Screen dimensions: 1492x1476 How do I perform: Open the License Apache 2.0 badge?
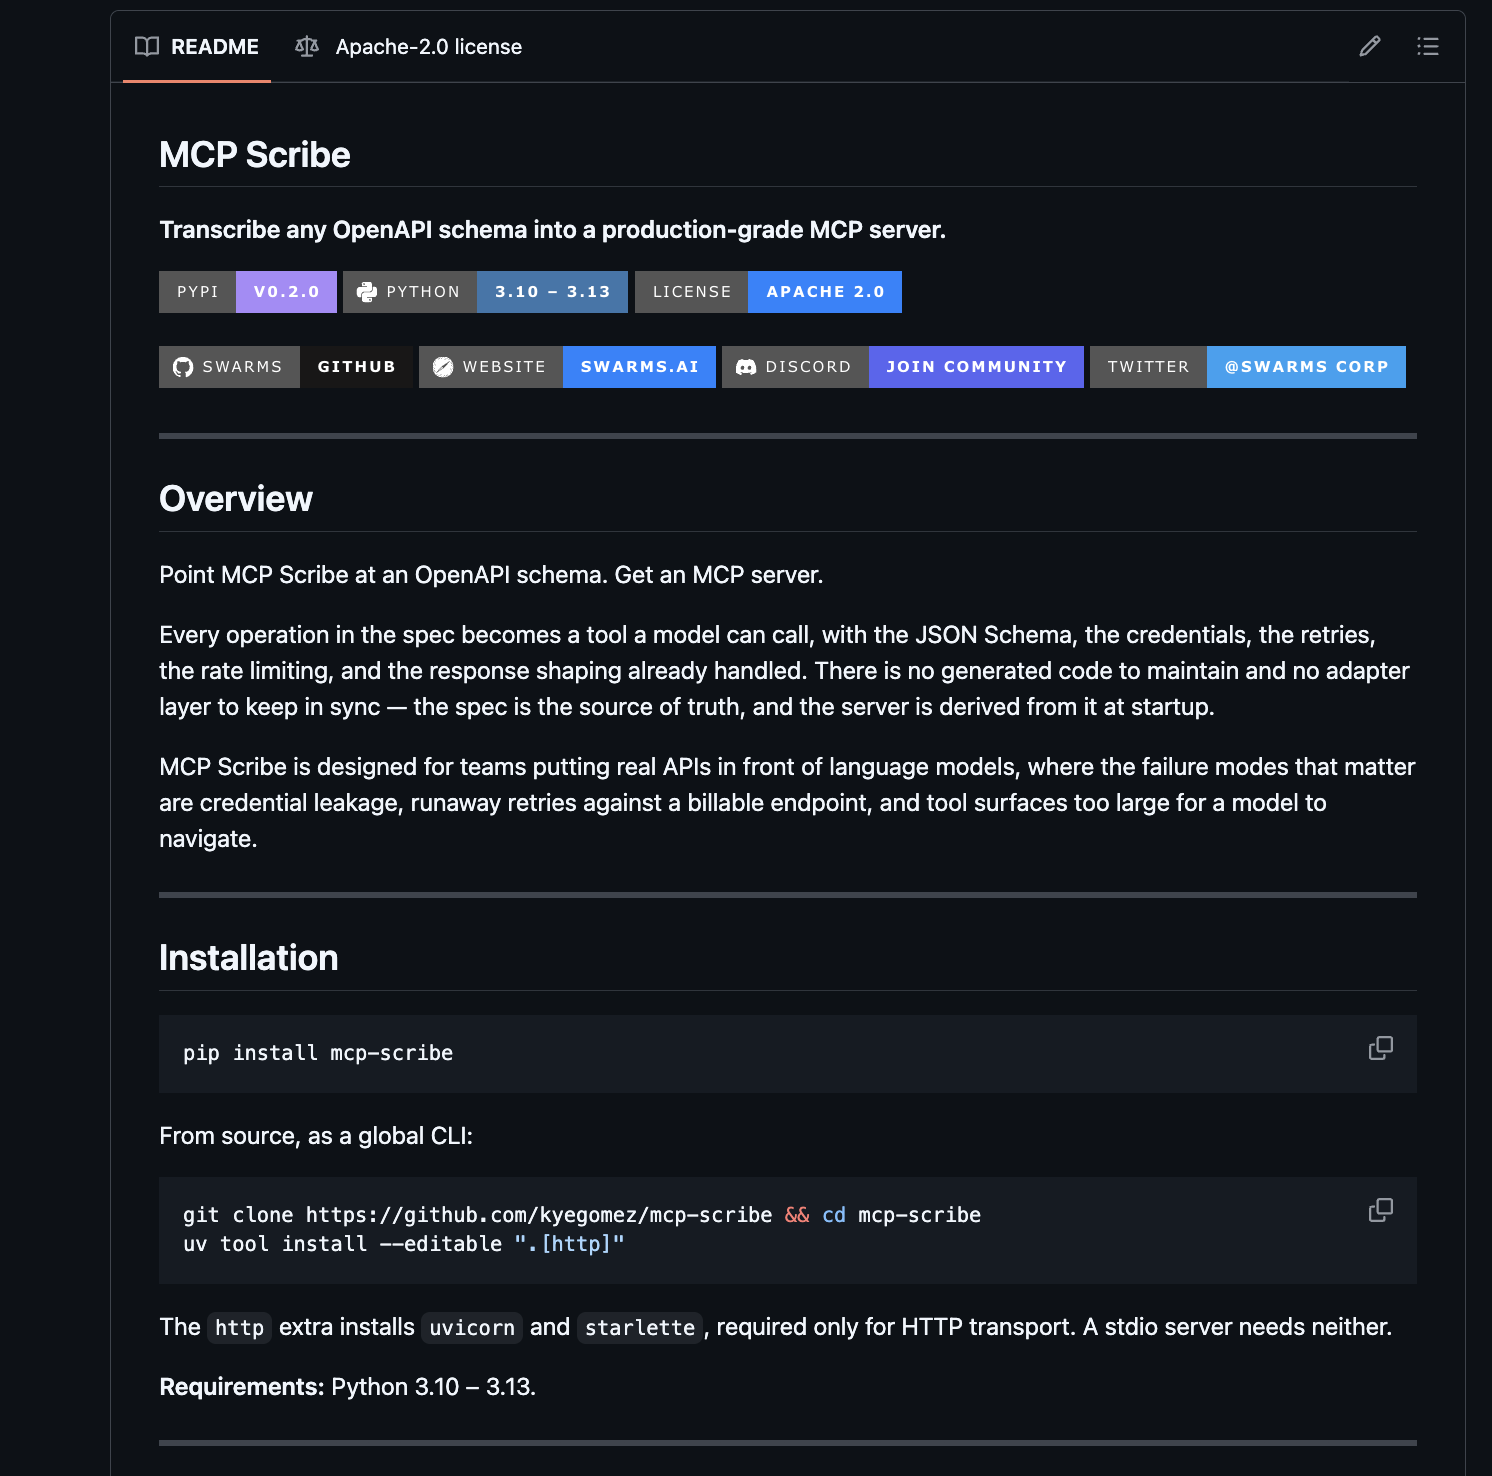768,292
